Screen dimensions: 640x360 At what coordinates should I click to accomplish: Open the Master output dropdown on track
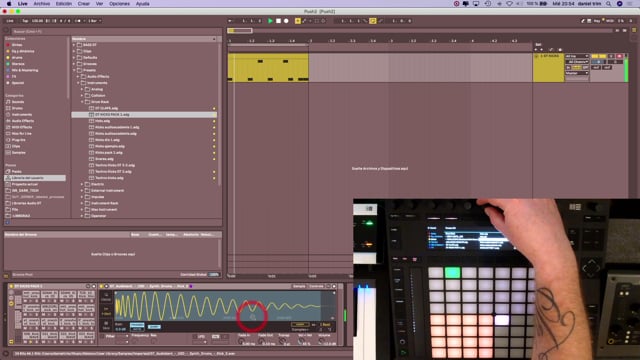577,73
